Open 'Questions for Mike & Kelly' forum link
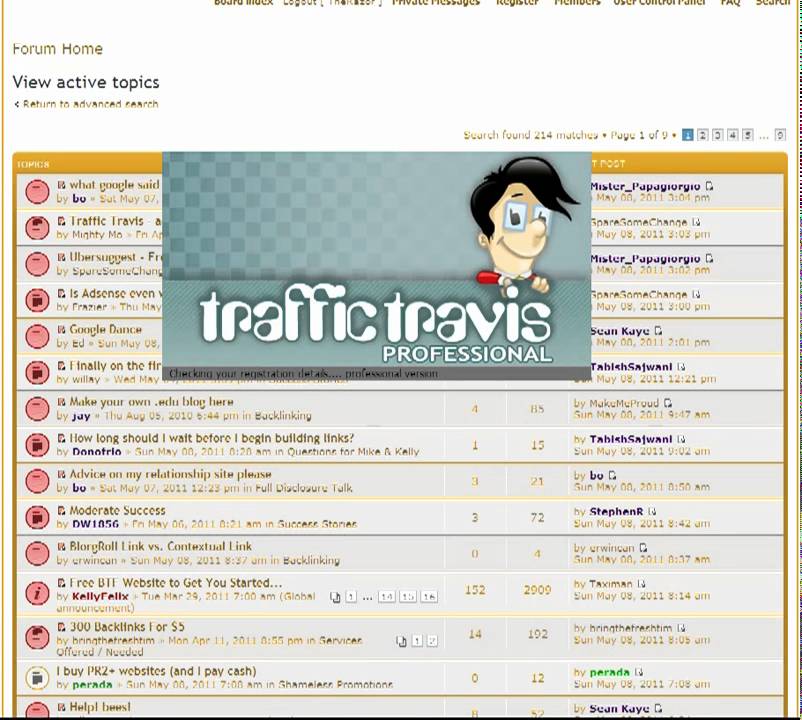Screen dimensions: 802x720 (x=353, y=452)
